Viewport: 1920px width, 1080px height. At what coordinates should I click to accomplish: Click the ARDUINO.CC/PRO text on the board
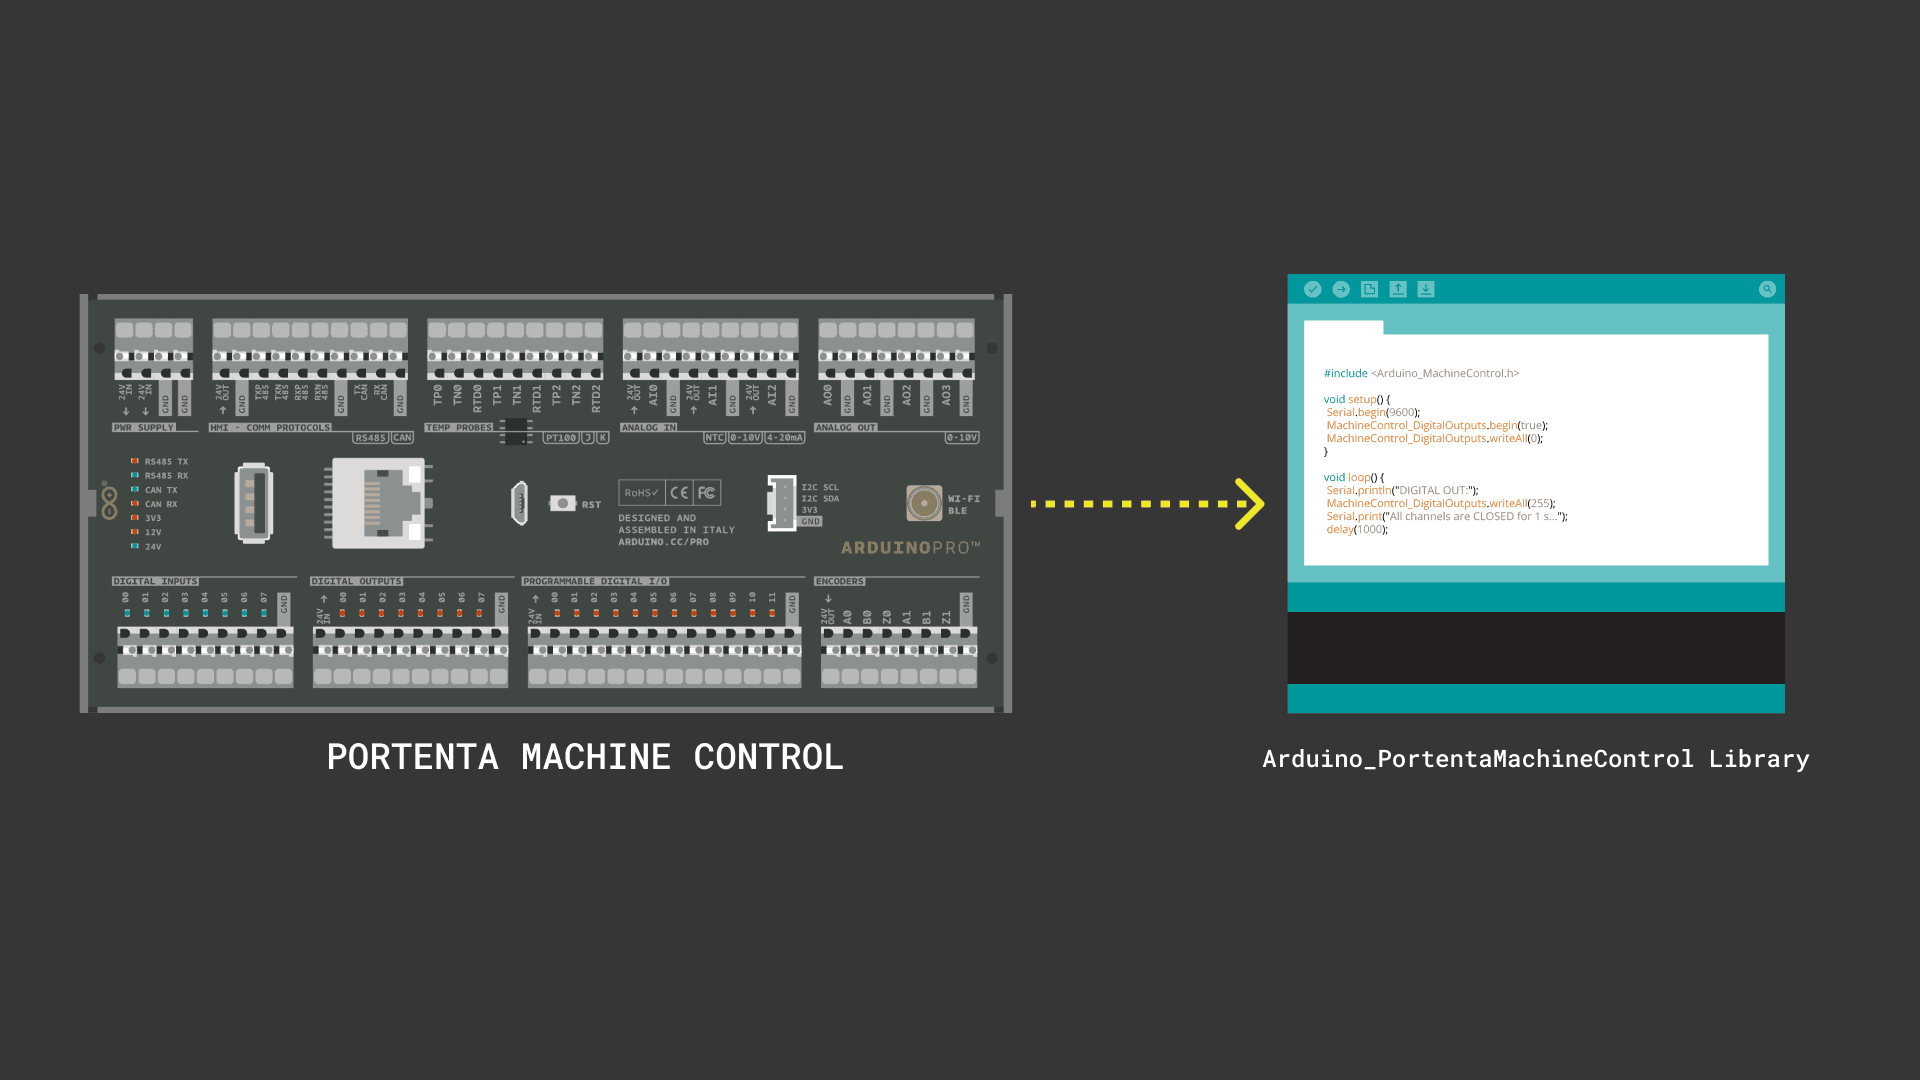pyautogui.click(x=663, y=542)
